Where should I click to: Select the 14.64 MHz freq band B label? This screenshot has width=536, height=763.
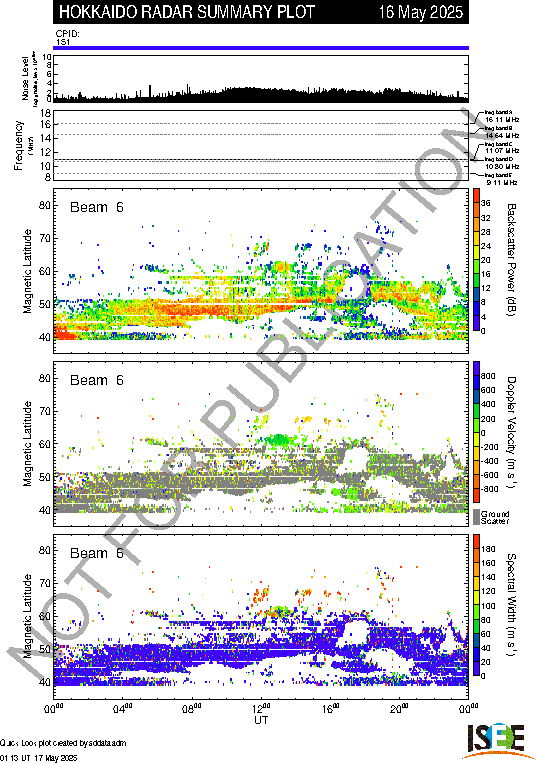[x=501, y=132]
